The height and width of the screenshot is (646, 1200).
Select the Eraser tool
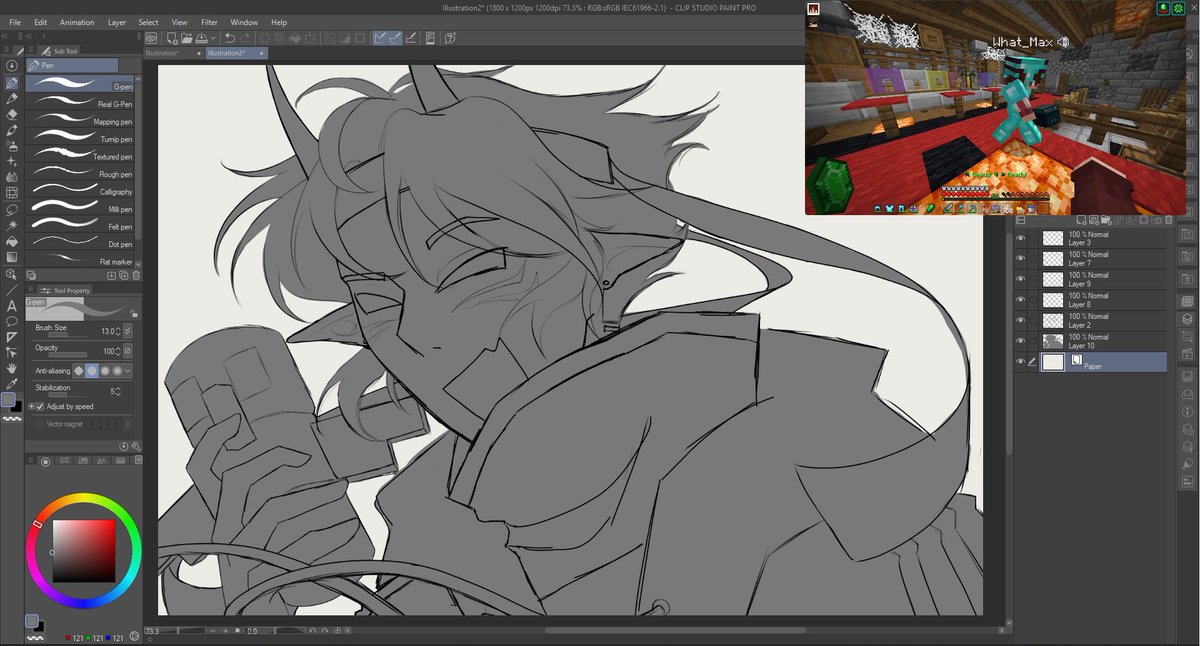pyautogui.click(x=14, y=115)
